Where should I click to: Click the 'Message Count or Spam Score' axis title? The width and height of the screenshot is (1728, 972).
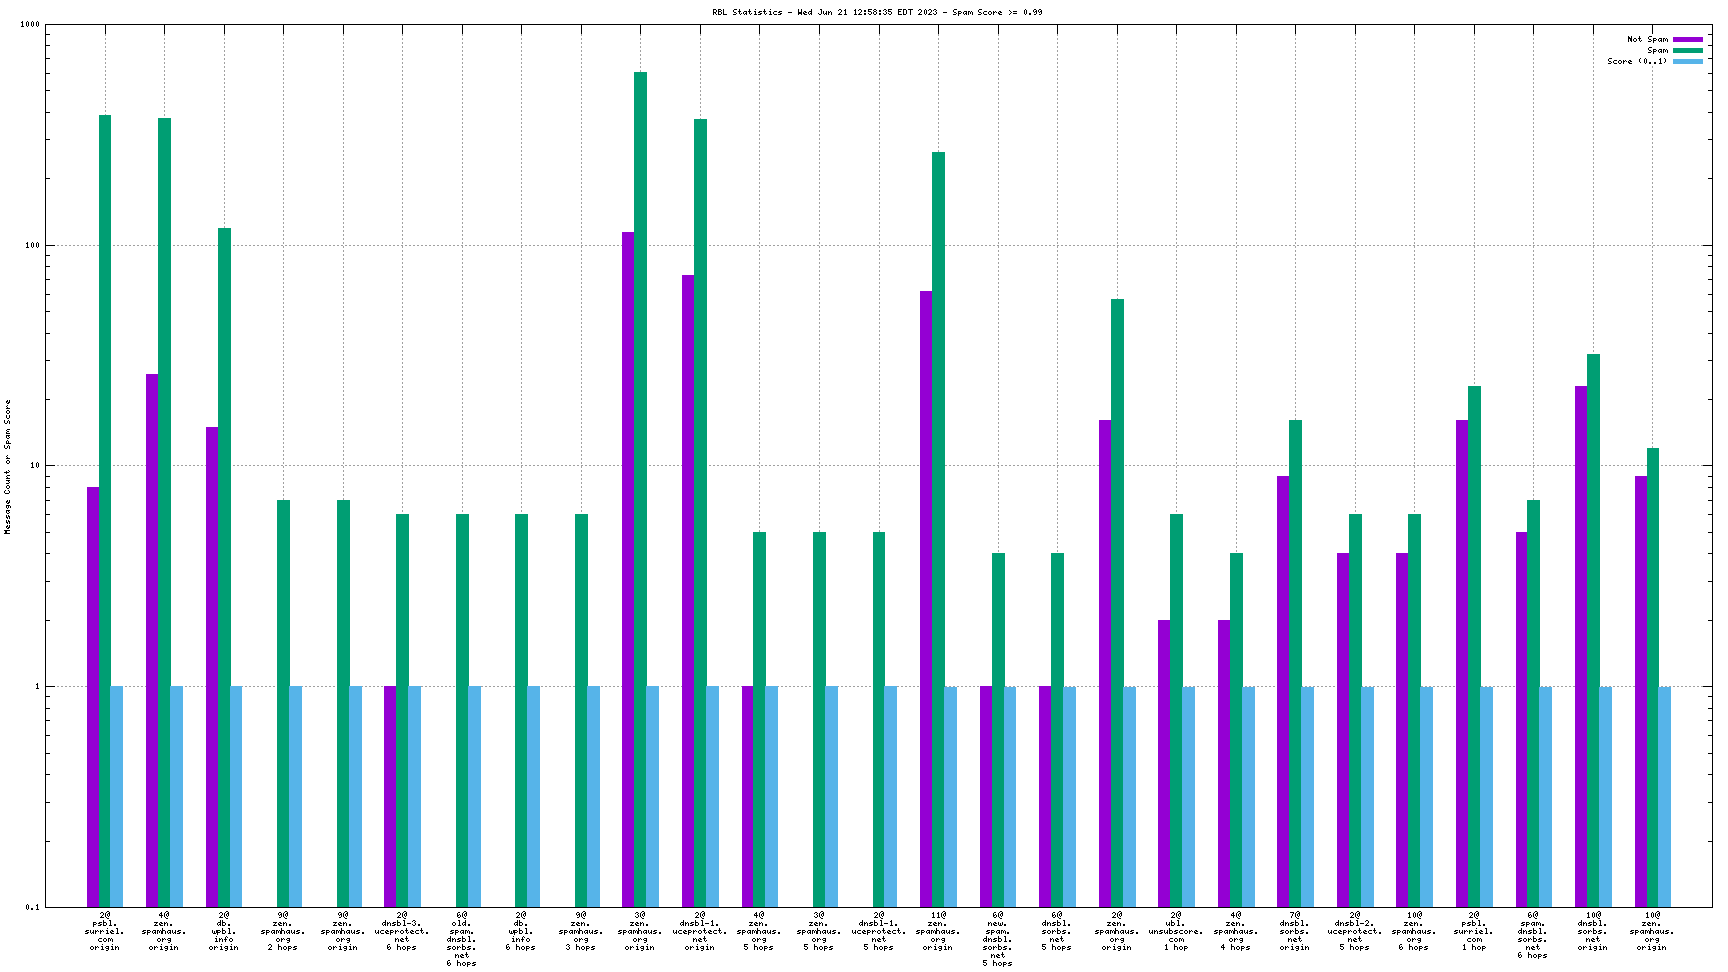8,467
